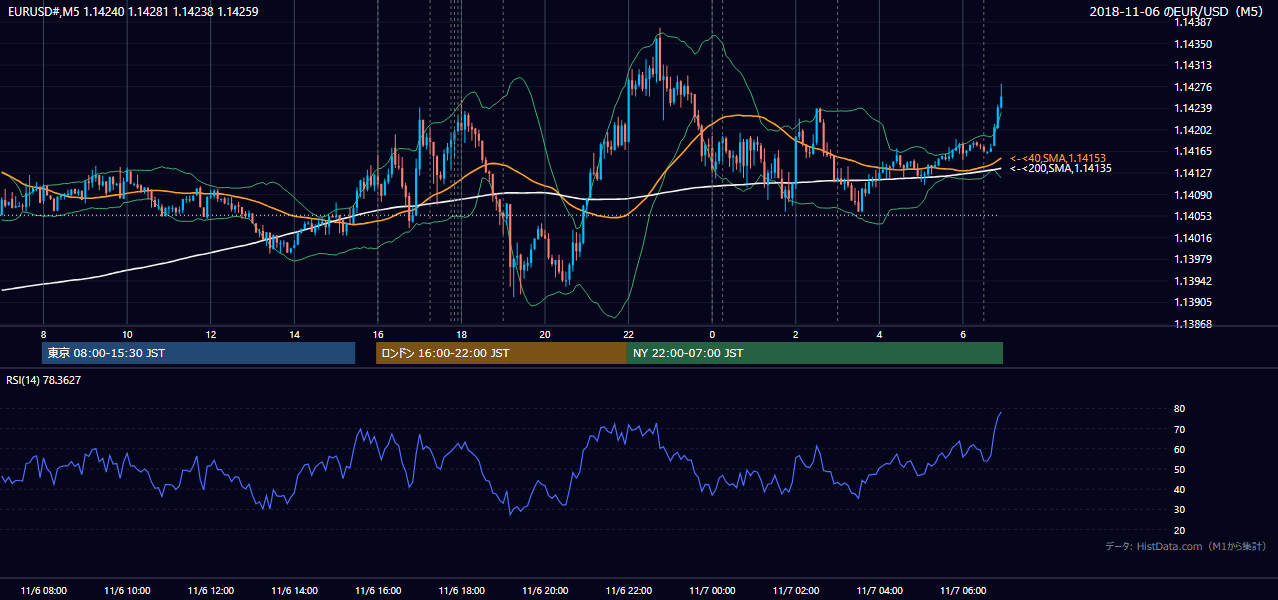The height and width of the screenshot is (600, 1278).
Task: Click price scale value 1.13868
Action: tap(1192, 324)
